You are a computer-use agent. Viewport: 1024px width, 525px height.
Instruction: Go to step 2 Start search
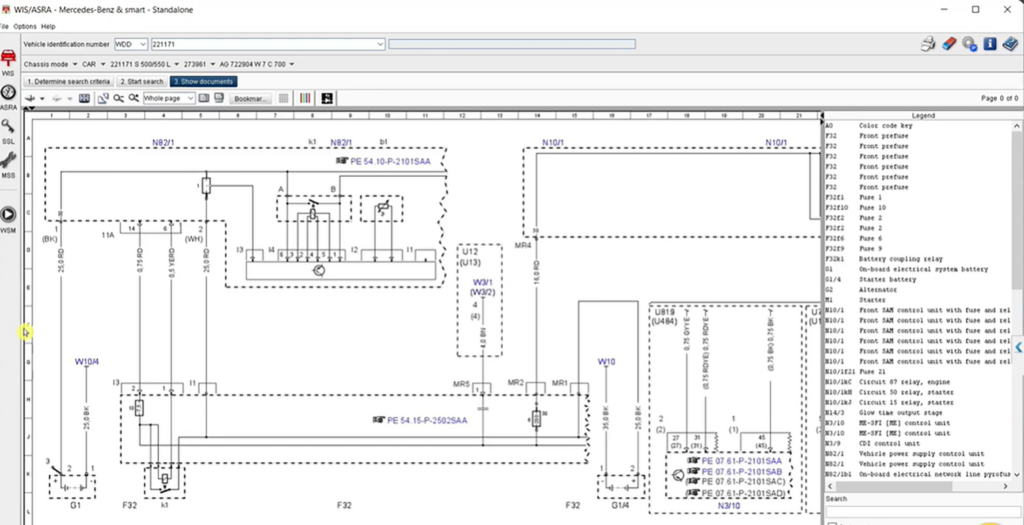point(141,82)
